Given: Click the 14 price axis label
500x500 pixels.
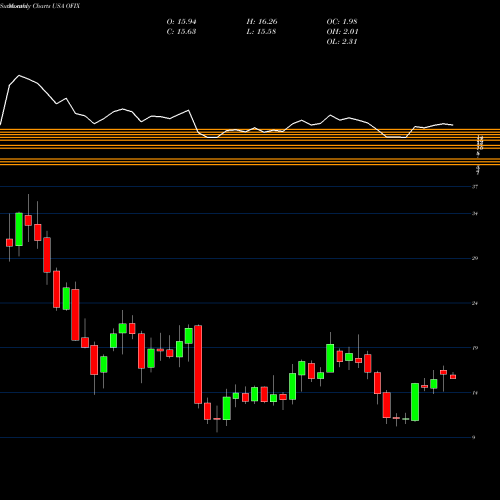Looking at the screenshot, I should (475, 393).
